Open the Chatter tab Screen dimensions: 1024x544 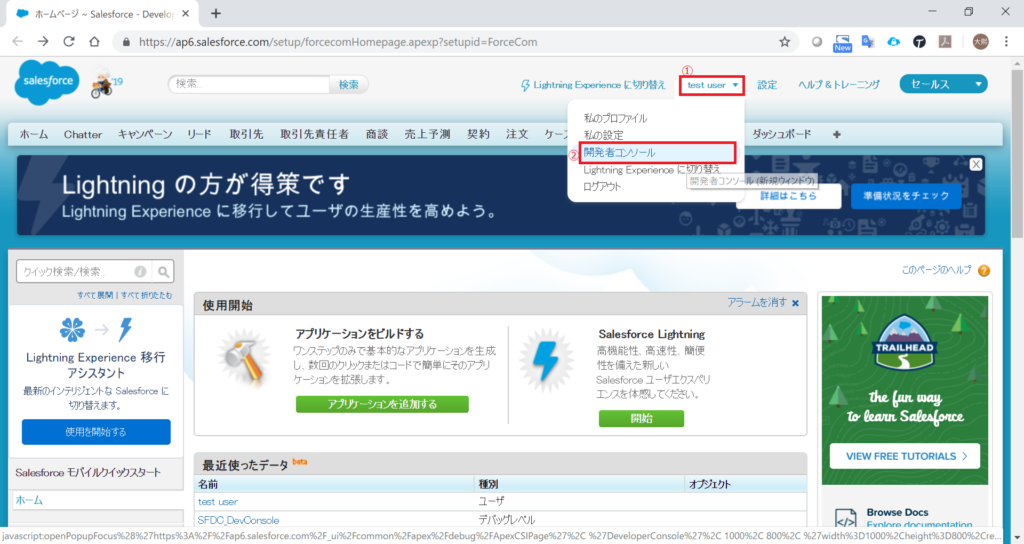pyautogui.click(x=83, y=134)
